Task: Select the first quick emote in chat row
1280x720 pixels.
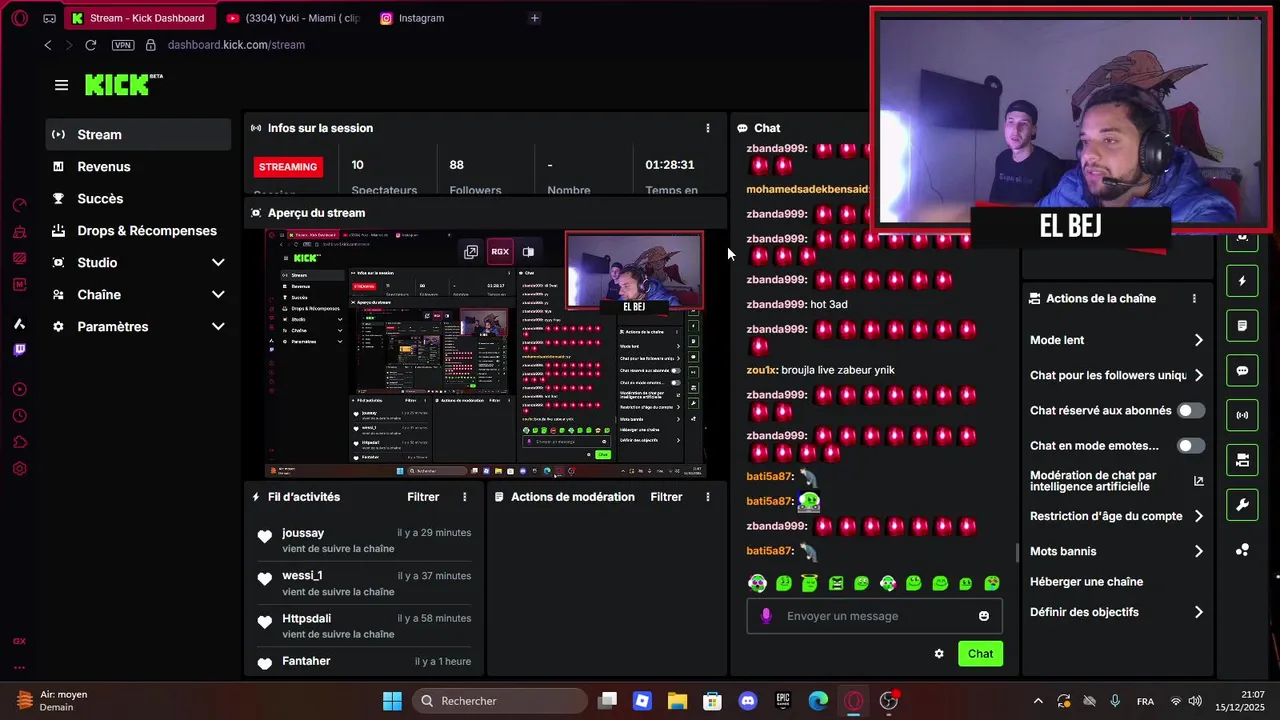Action: pos(757,583)
